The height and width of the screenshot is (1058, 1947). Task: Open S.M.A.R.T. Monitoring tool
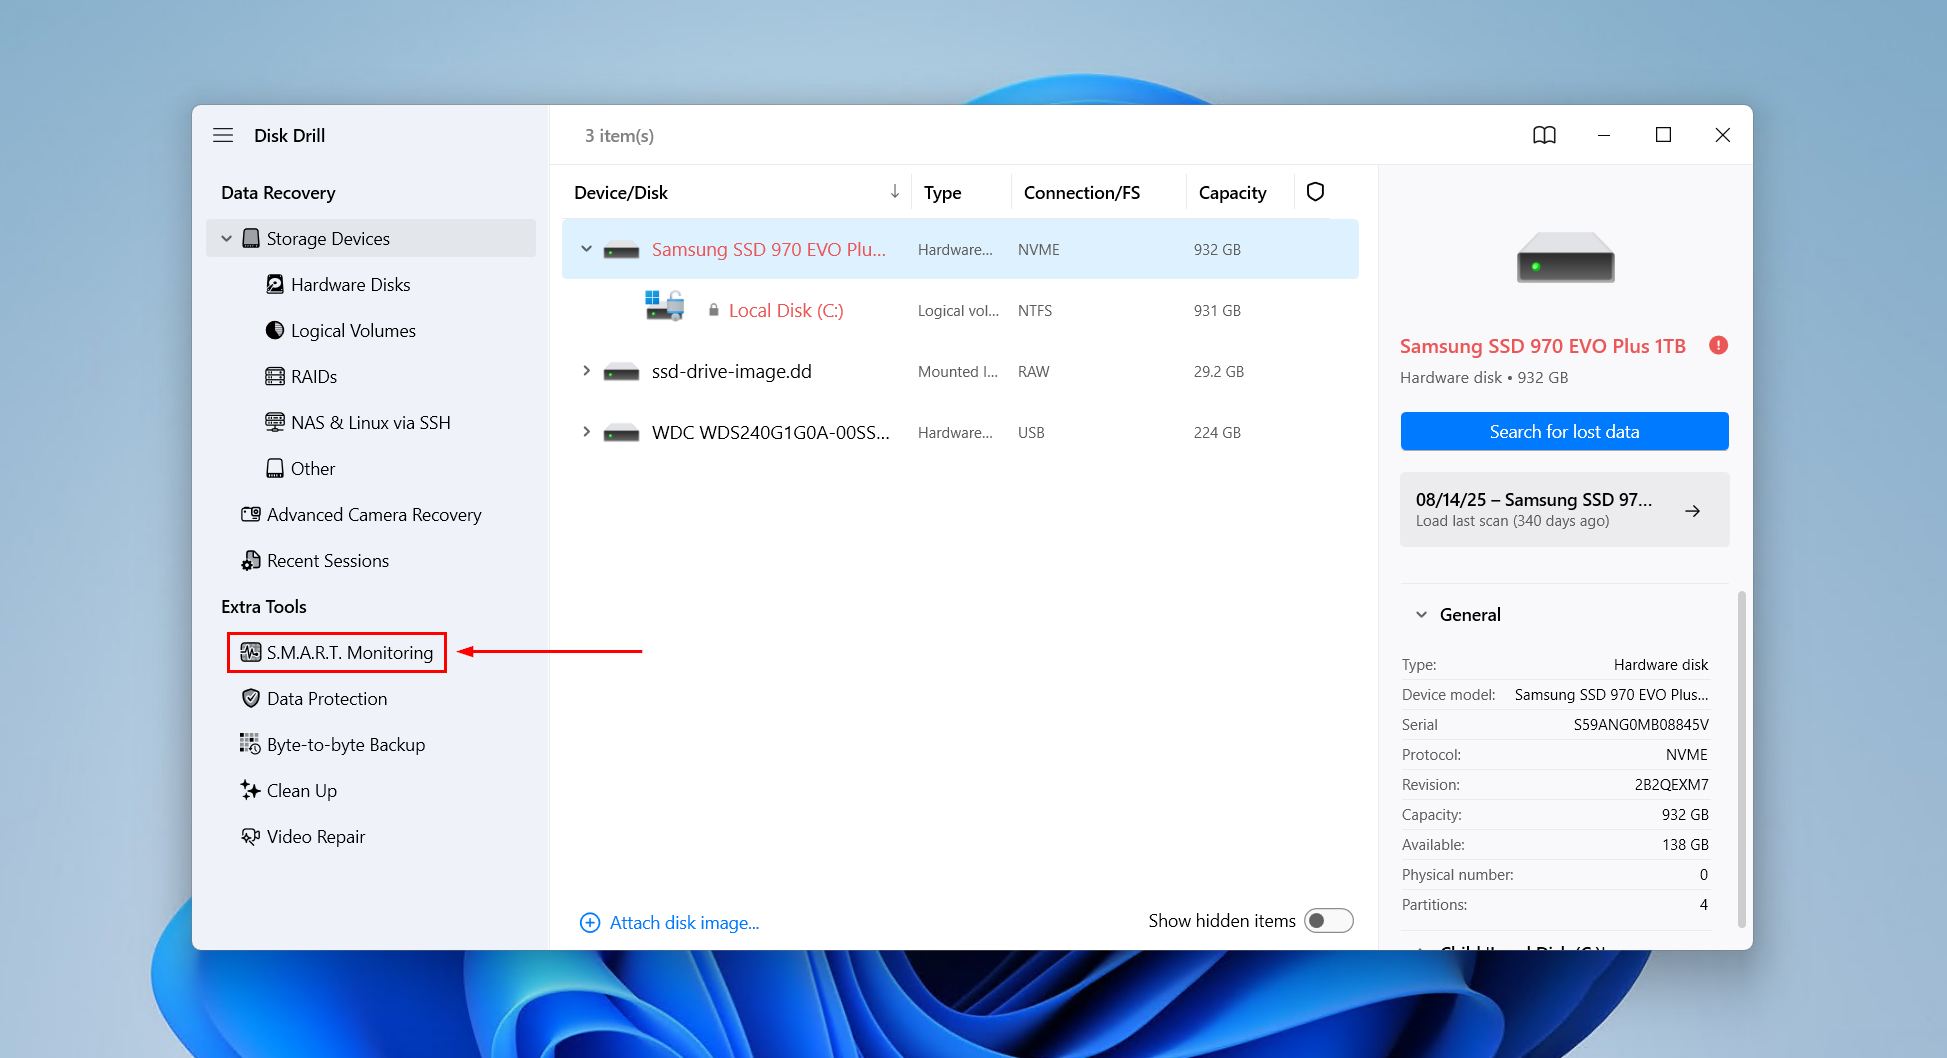coord(337,652)
